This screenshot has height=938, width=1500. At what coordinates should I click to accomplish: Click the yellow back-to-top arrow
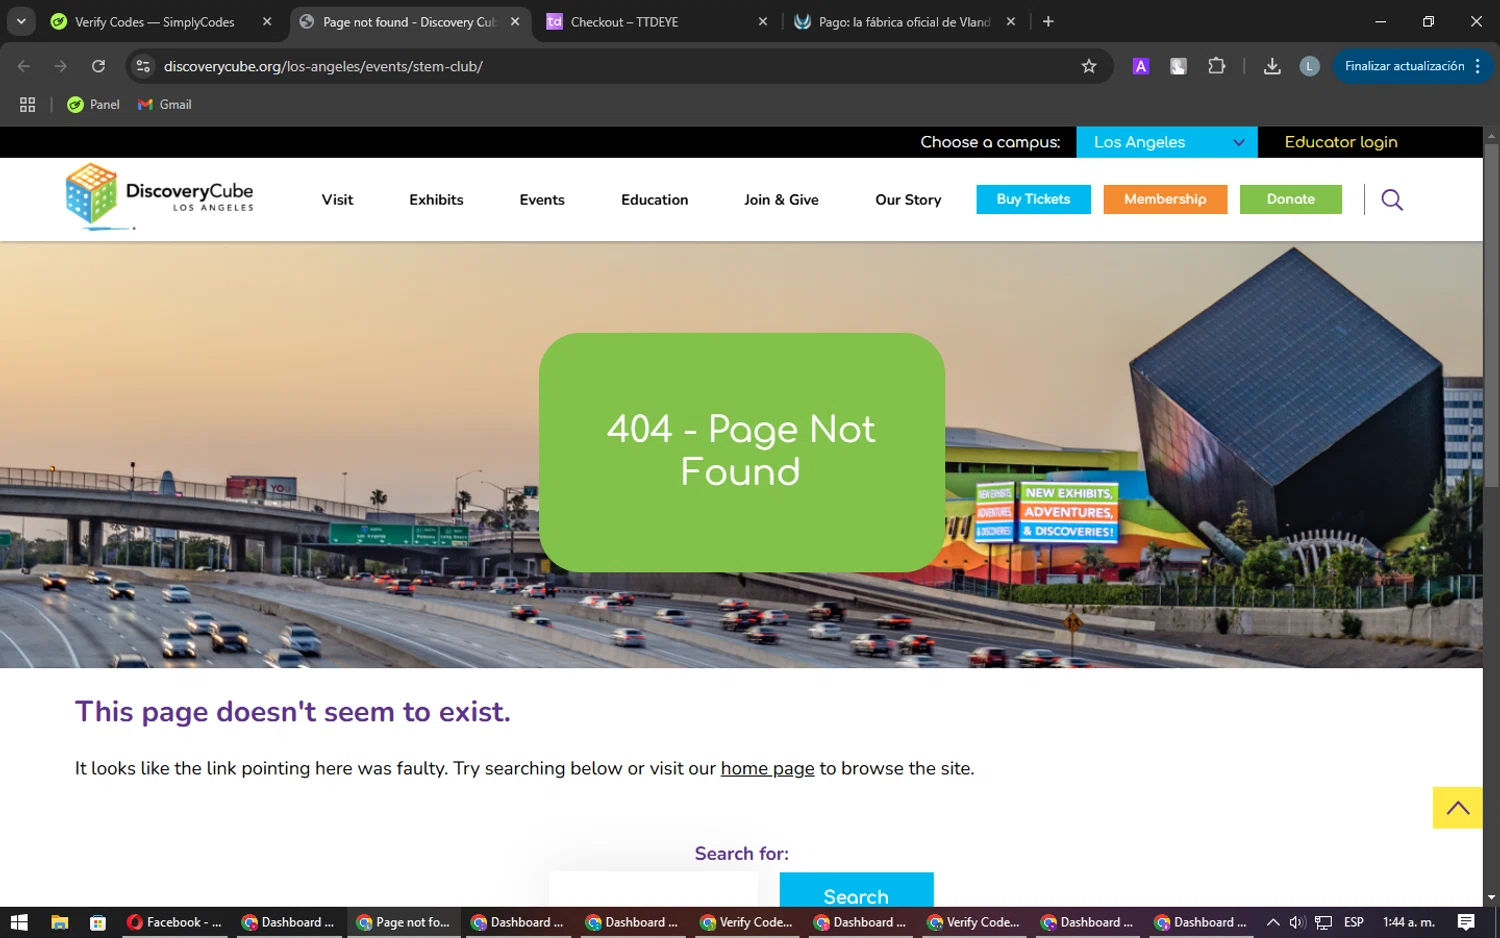(1458, 808)
